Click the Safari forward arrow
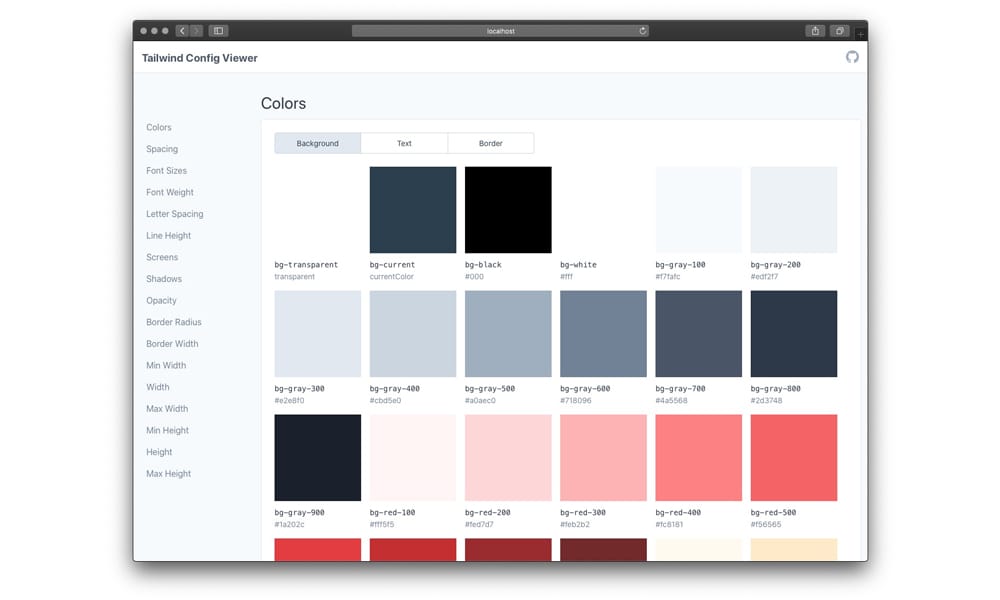This screenshot has height=600, width=1000. pos(196,31)
